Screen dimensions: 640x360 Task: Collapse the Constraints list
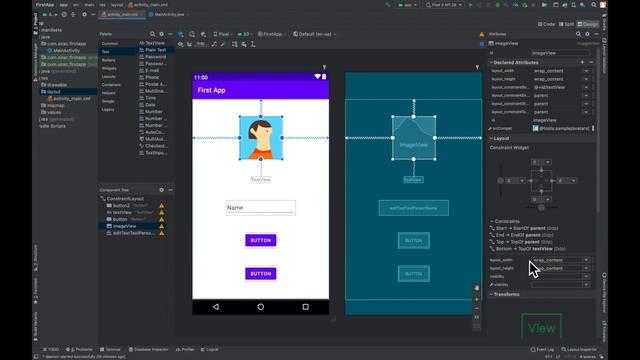[x=492, y=221]
